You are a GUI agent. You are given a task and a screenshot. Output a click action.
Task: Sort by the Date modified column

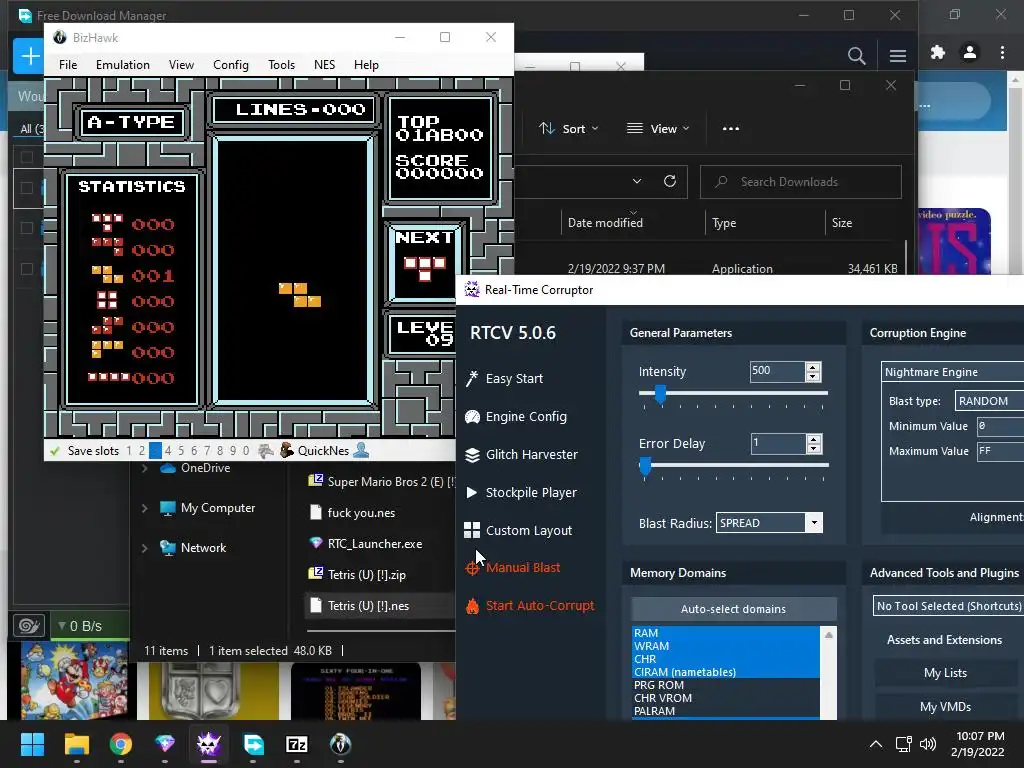click(x=605, y=223)
